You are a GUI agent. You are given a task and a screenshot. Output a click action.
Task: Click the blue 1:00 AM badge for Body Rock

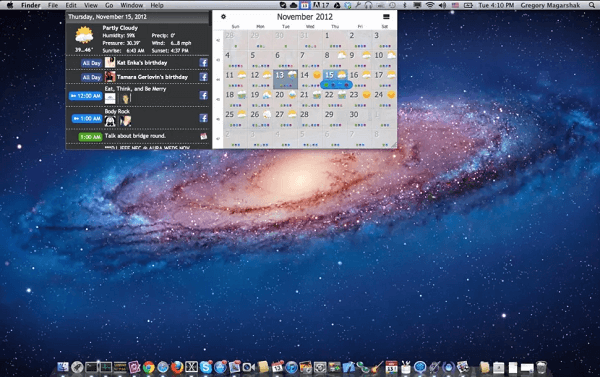tap(87, 118)
